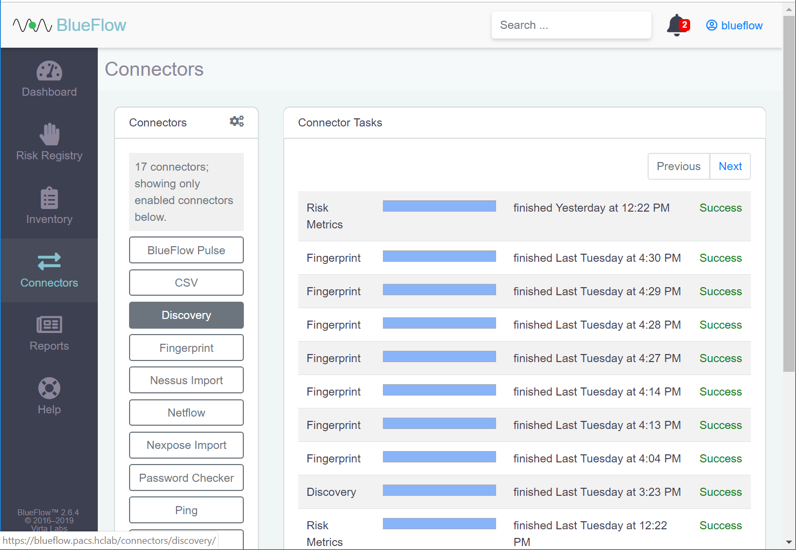
Task: Open the Reports newspaper icon
Action: [x=49, y=325]
